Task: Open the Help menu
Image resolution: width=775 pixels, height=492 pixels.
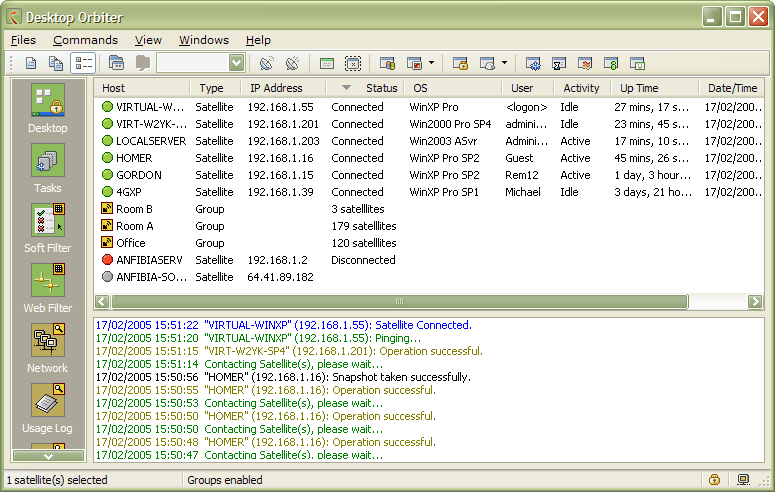Action: point(258,40)
